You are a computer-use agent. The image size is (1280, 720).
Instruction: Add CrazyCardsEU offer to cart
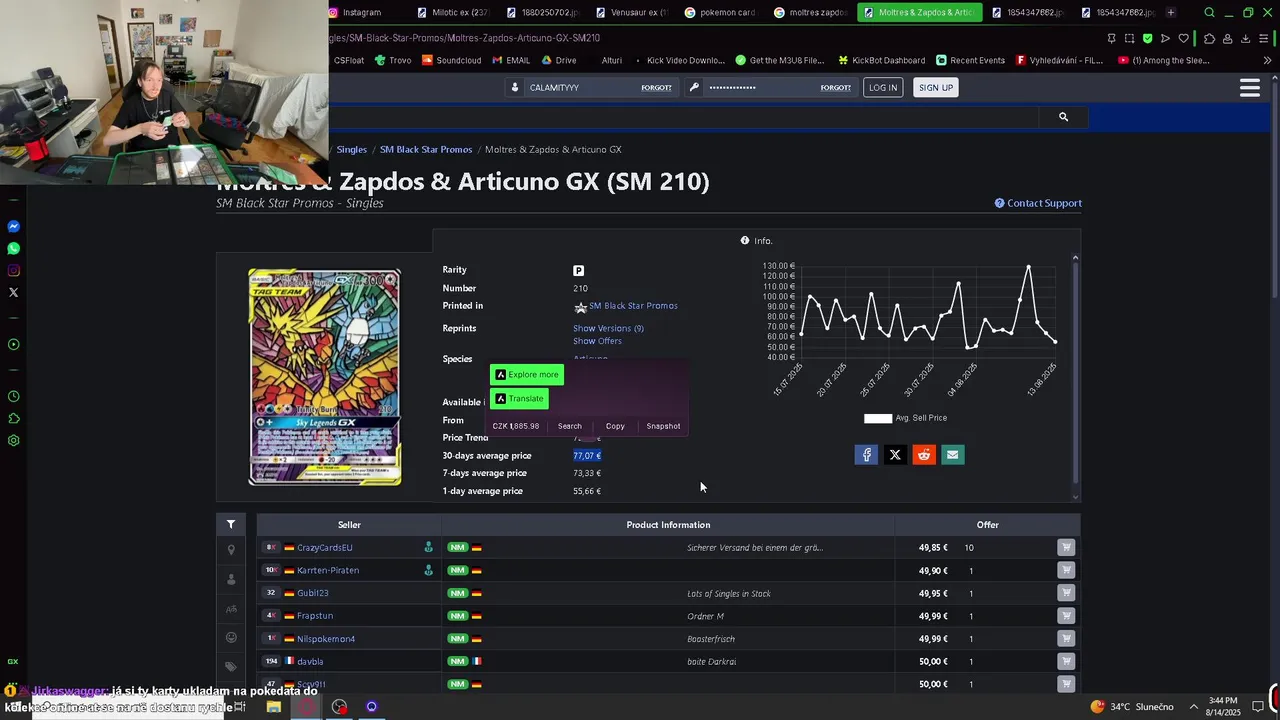[x=1066, y=548]
